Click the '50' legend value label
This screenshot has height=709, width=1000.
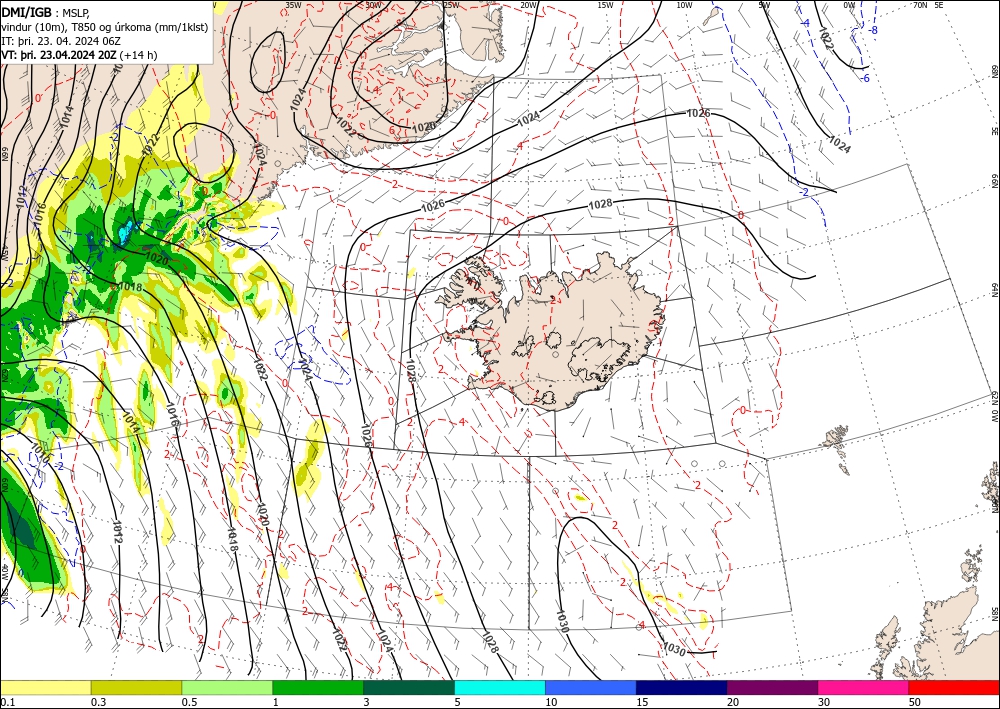coord(915,702)
